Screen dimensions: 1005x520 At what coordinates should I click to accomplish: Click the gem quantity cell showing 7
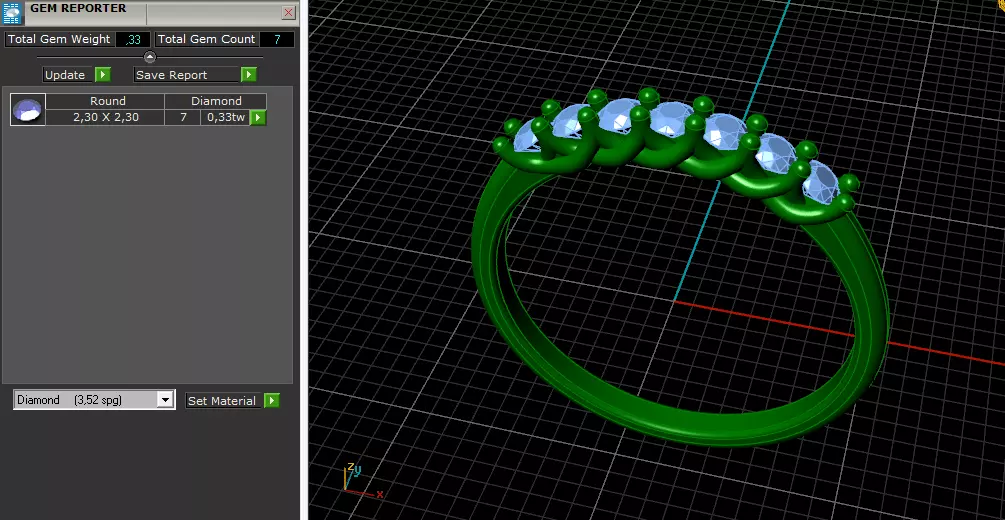(x=183, y=117)
